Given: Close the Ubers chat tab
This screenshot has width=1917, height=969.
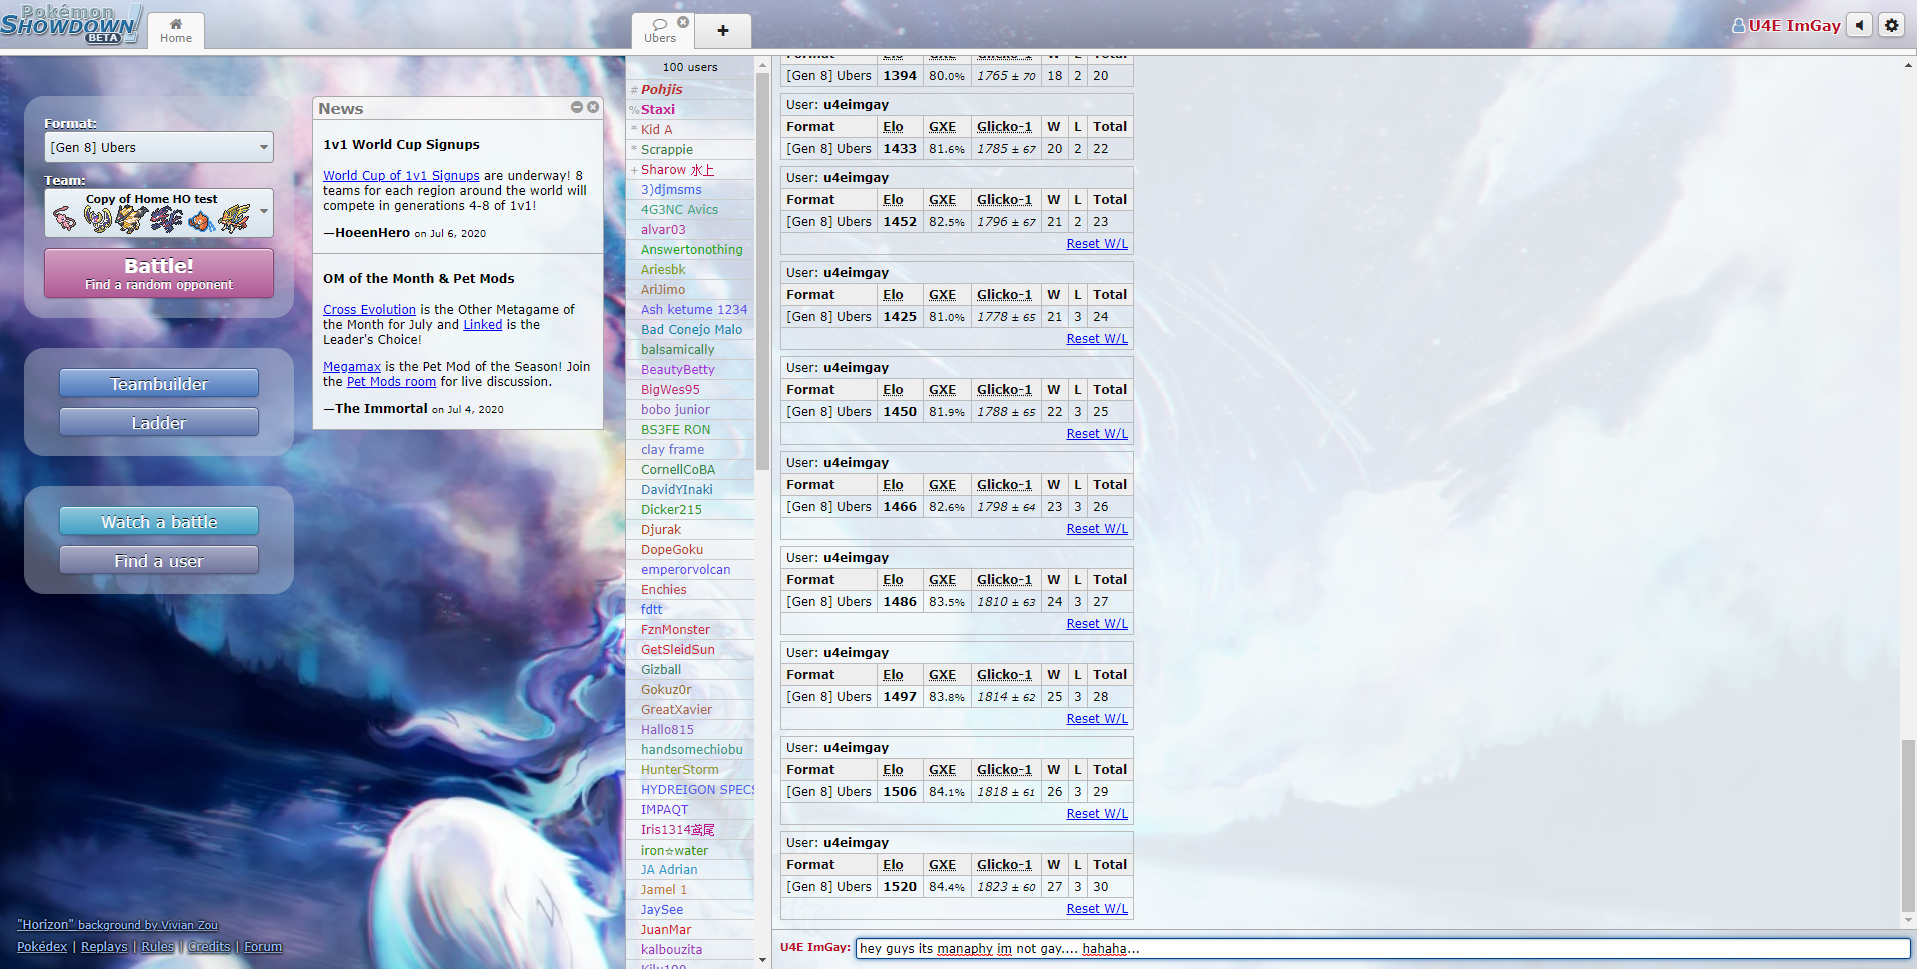Looking at the screenshot, I should click(683, 22).
